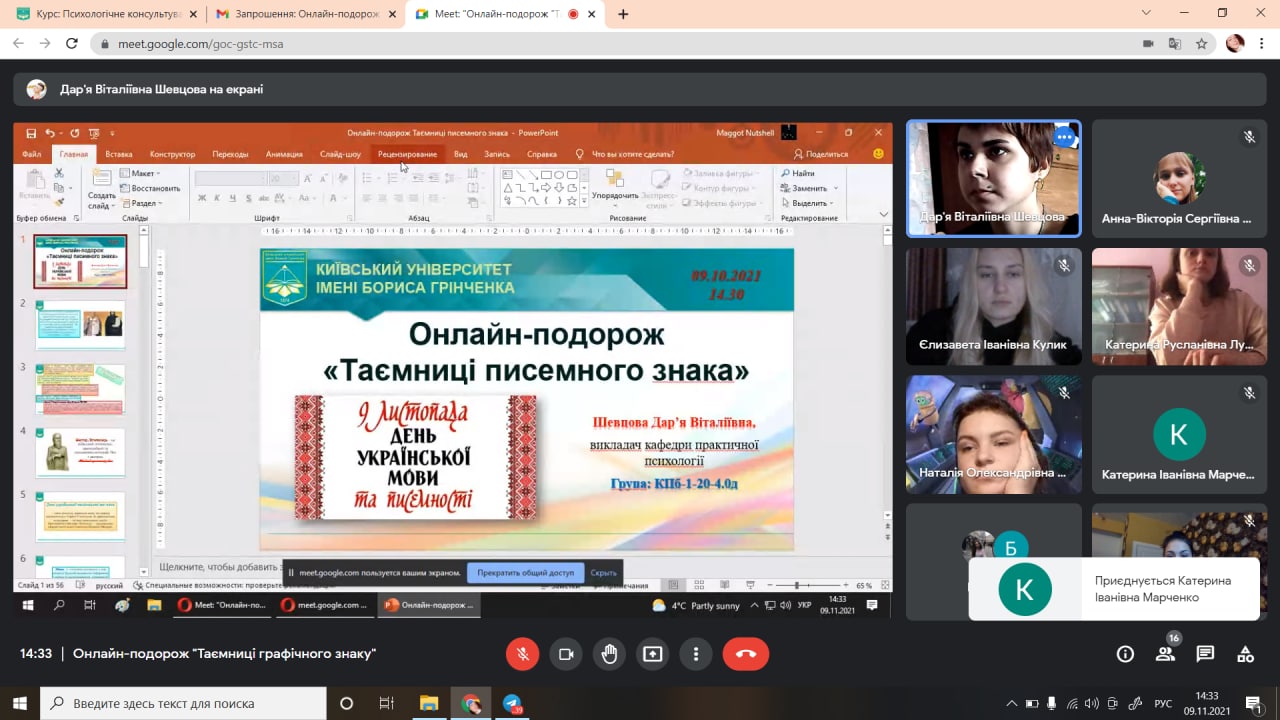Unmute the microphone in Meet
1280x720 pixels.
click(x=522, y=654)
